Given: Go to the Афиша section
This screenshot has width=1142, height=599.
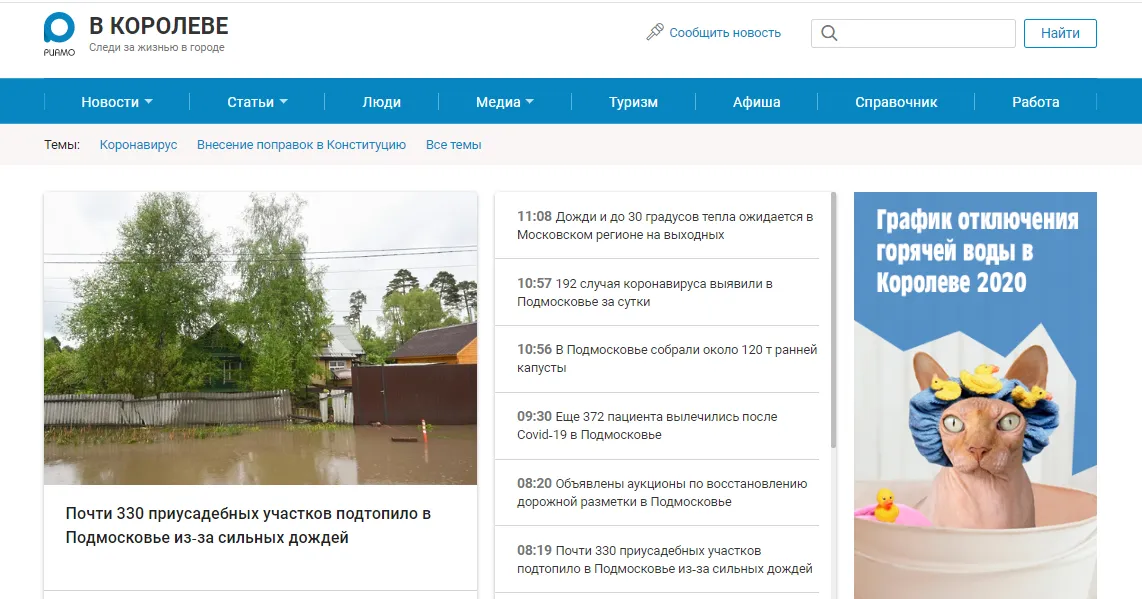Looking at the screenshot, I should [x=756, y=102].
